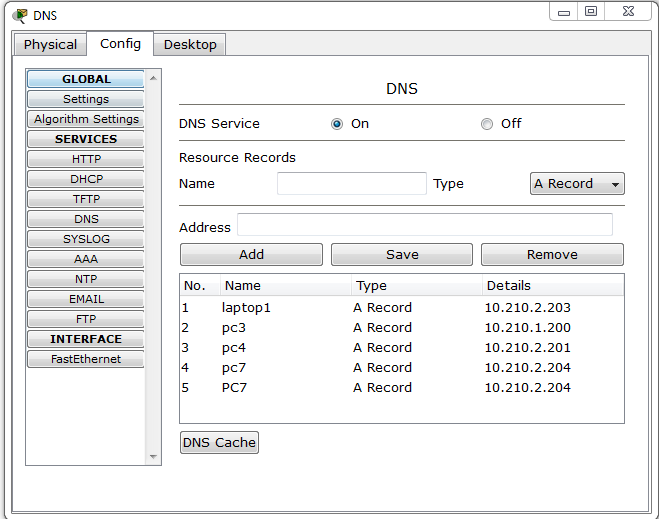Image resolution: width=659 pixels, height=519 pixels.
Task: Minimize the DNS window
Action: 564,13
